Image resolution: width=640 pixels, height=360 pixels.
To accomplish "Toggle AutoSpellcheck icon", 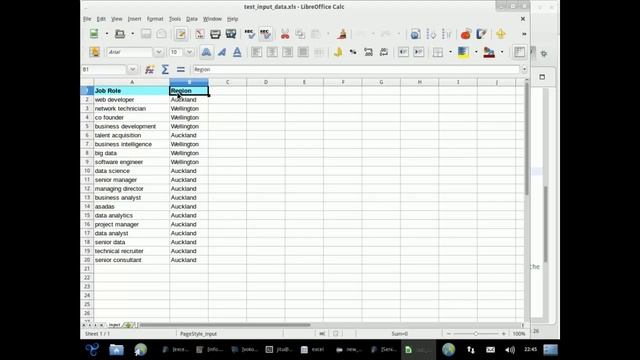I will [265, 34].
